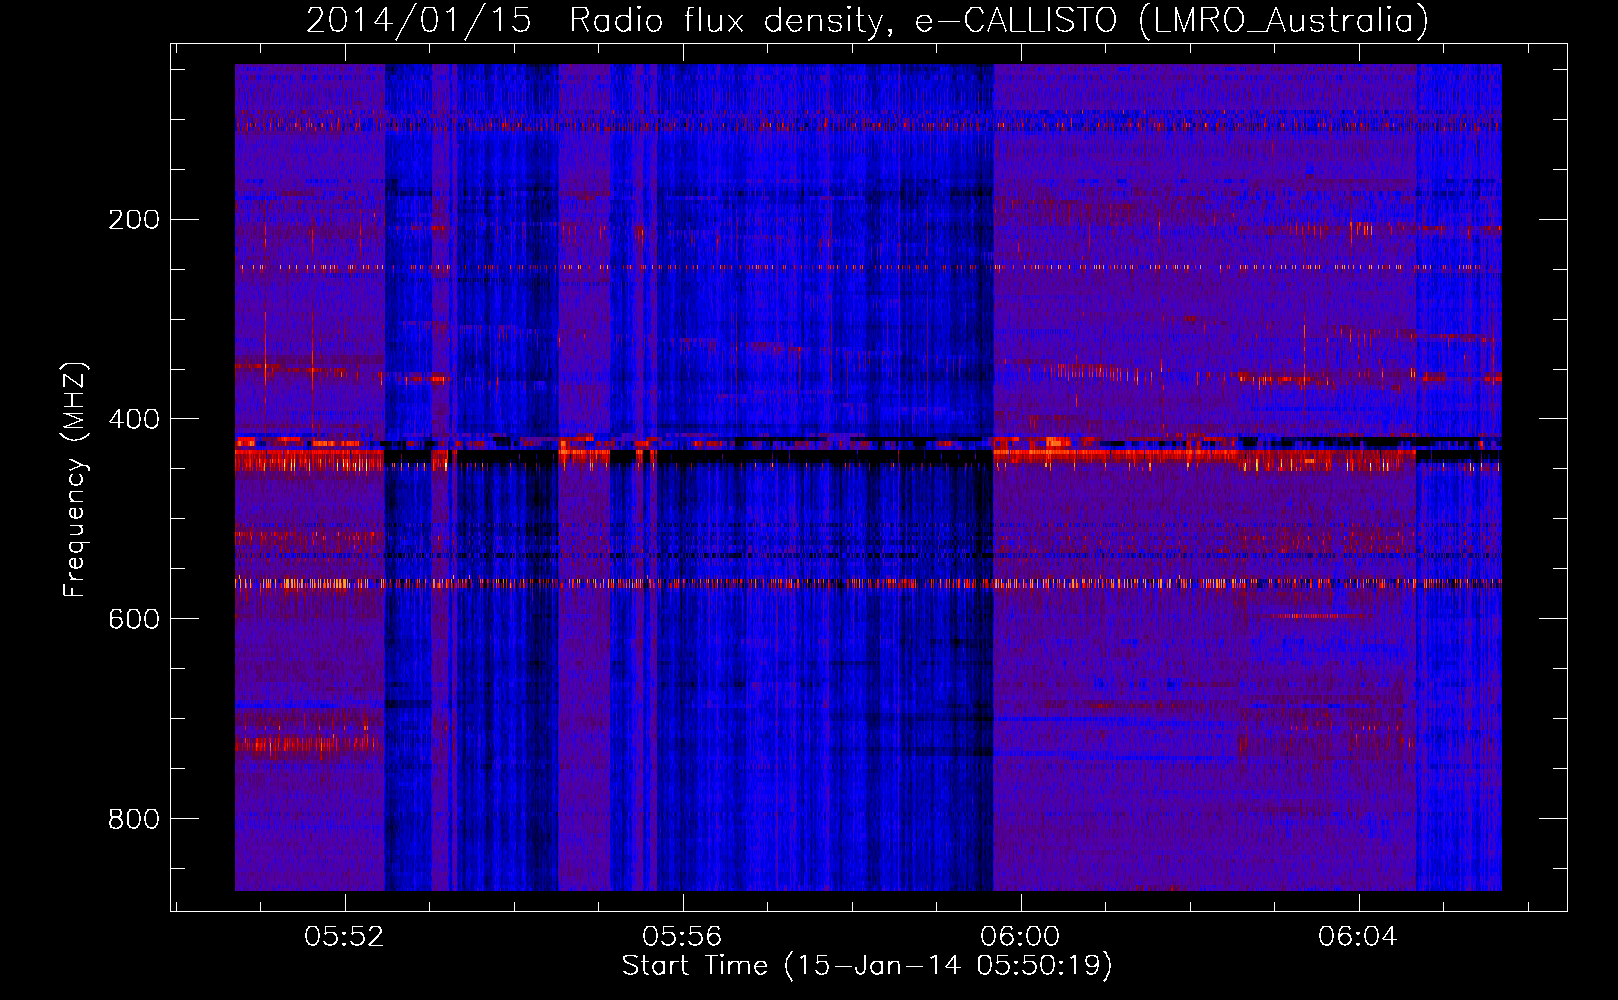Select the 200 frequency tick label

134,219
